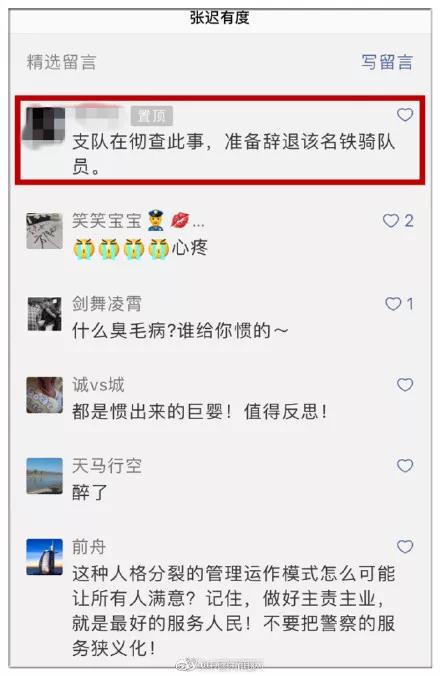Like the pinned comment about 铁骑队员
This screenshot has width=440, height=676.
coord(405,115)
